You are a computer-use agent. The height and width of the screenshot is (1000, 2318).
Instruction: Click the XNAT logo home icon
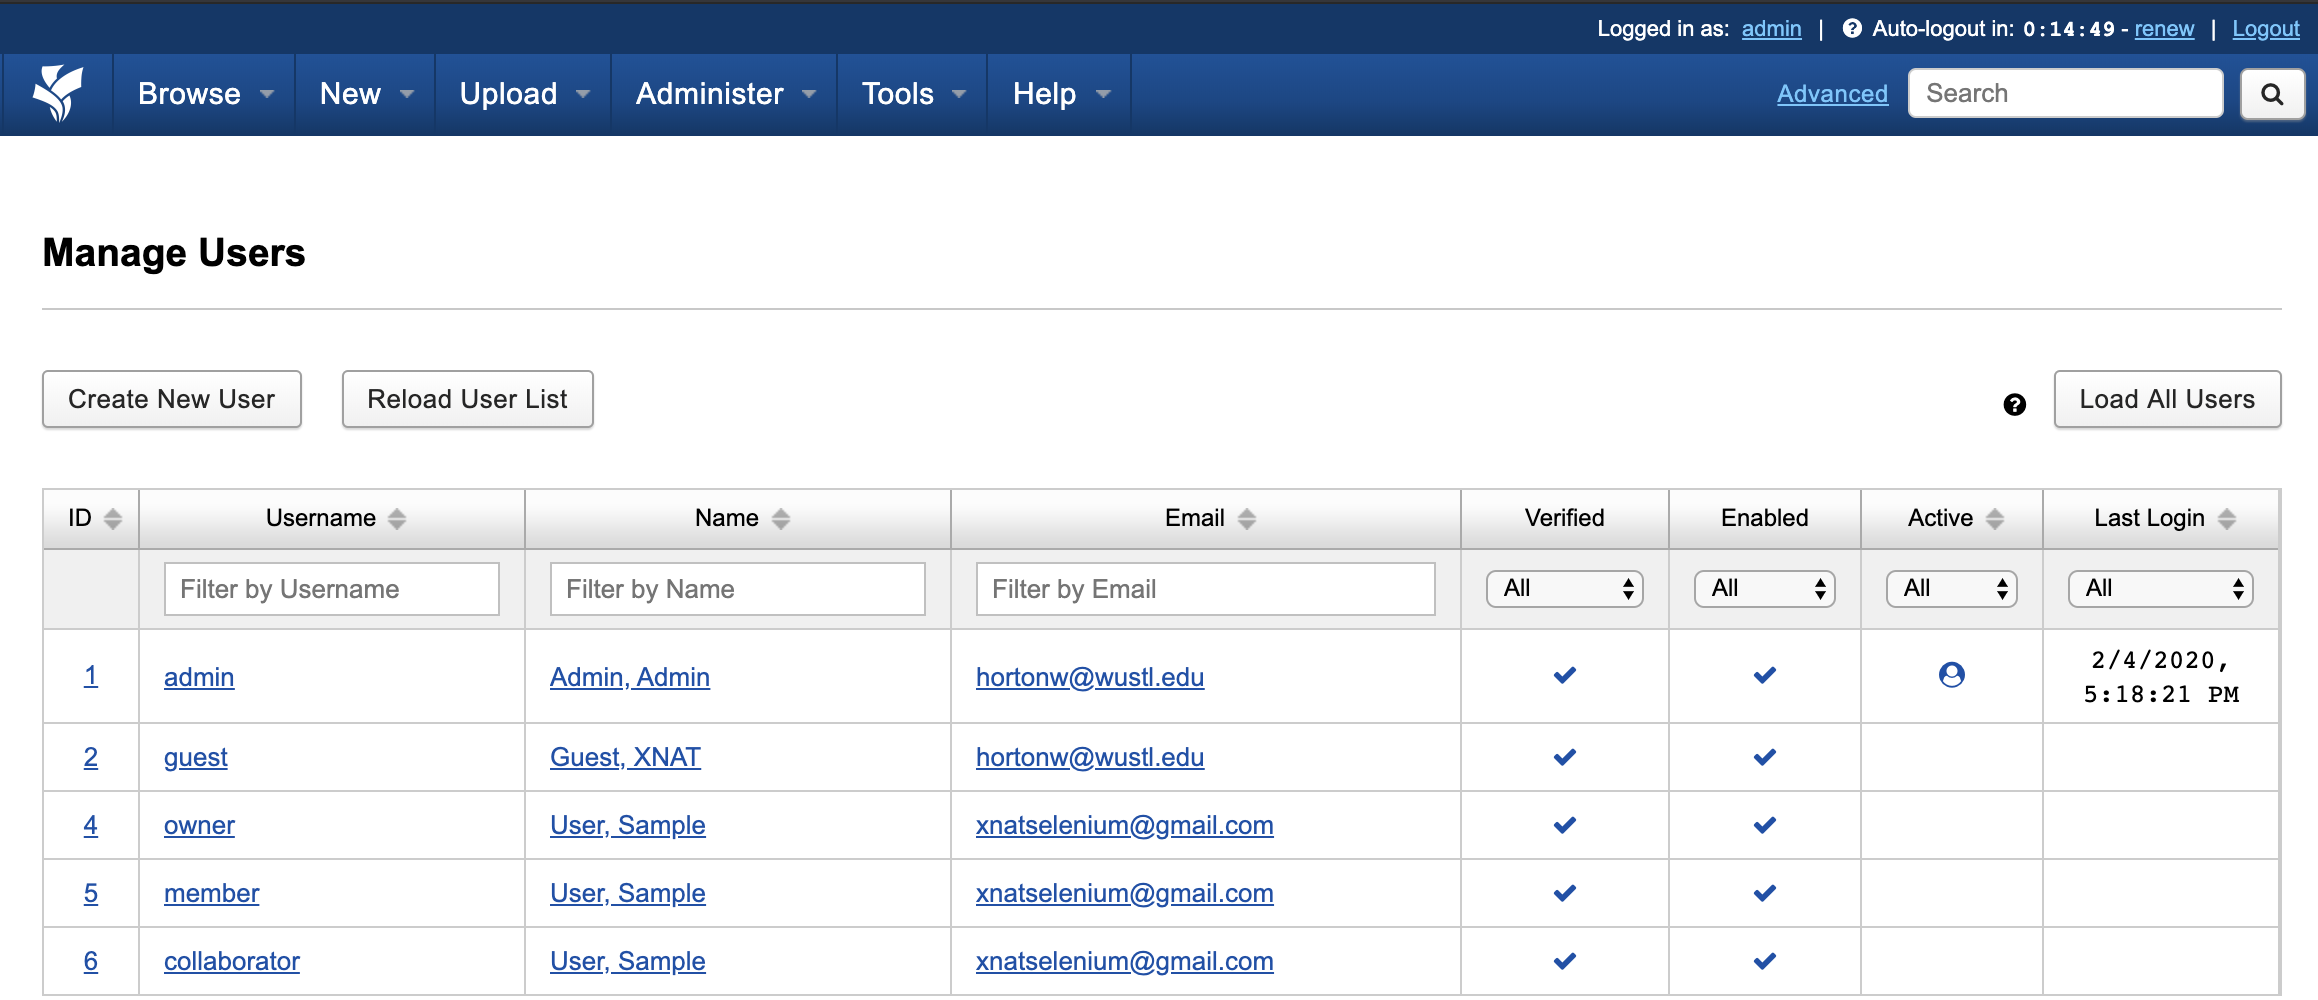[58, 93]
